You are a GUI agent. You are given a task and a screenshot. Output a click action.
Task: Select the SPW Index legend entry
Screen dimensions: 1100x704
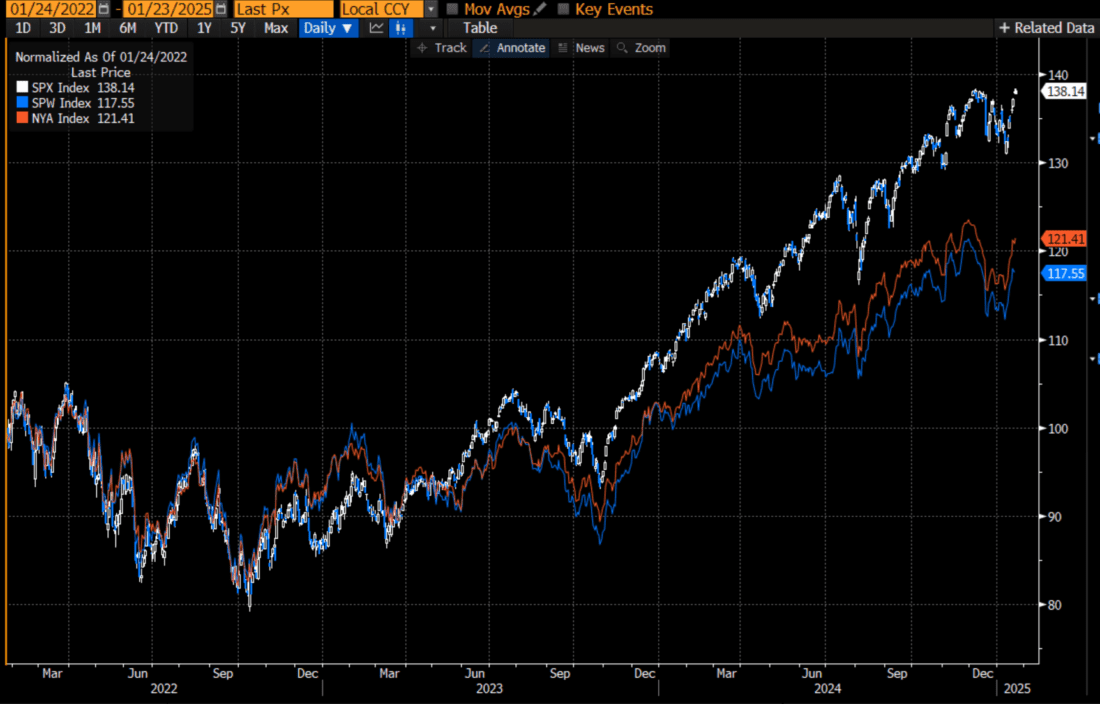pos(76,103)
